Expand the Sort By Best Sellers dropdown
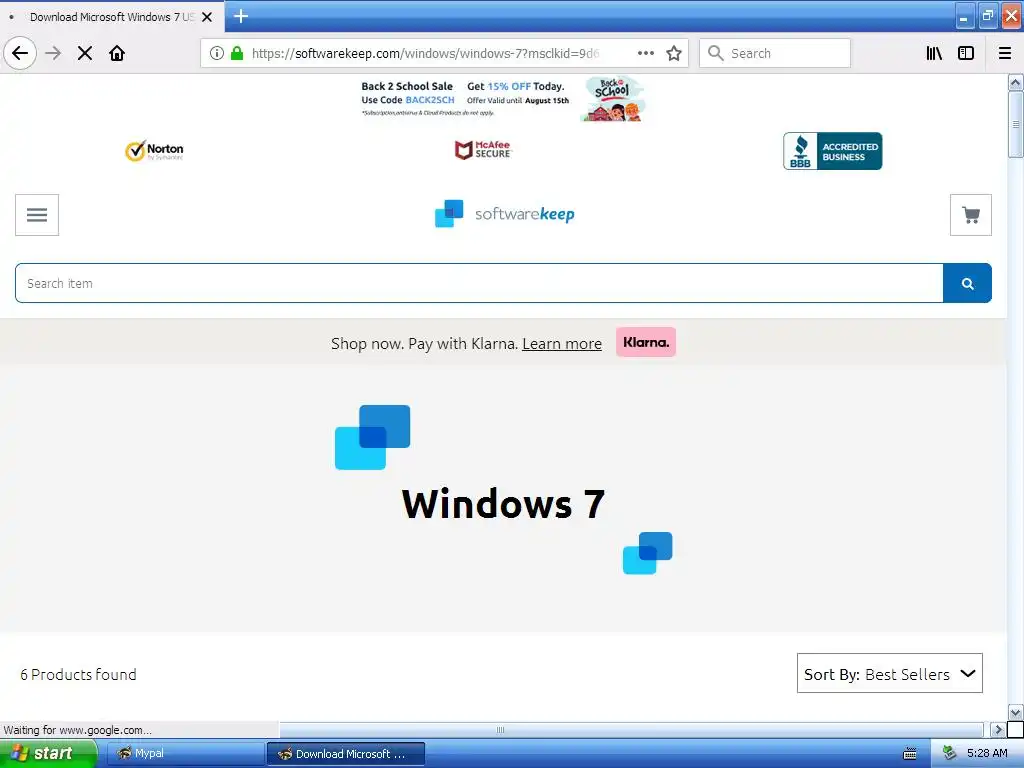This screenshot has height=768, width=1024. 889,673
